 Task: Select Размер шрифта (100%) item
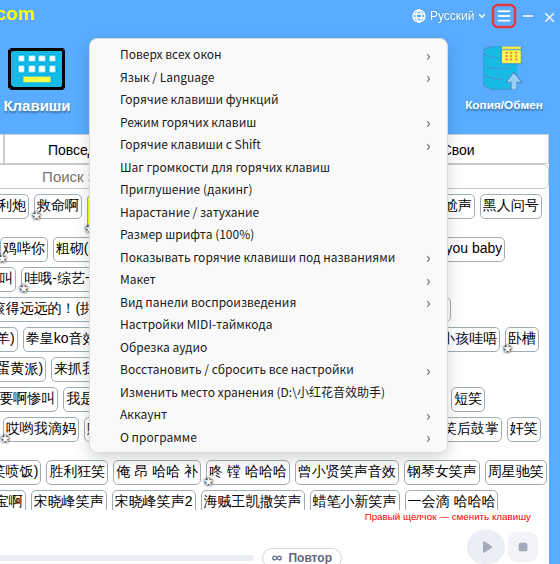(268, 235)
